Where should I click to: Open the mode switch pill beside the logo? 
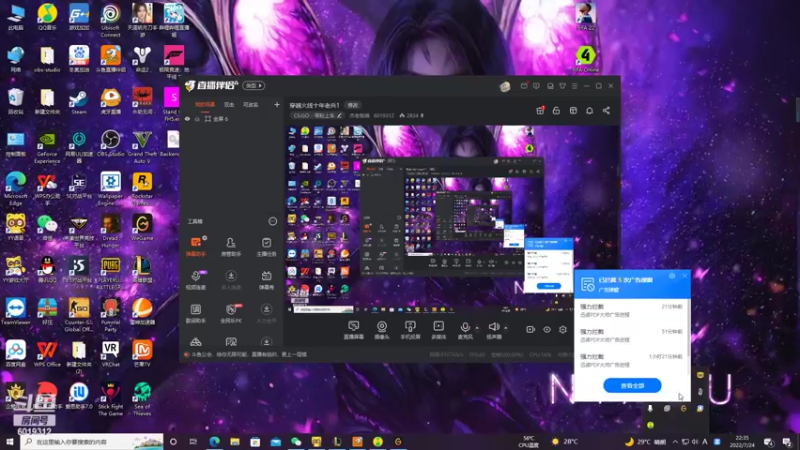254,86
